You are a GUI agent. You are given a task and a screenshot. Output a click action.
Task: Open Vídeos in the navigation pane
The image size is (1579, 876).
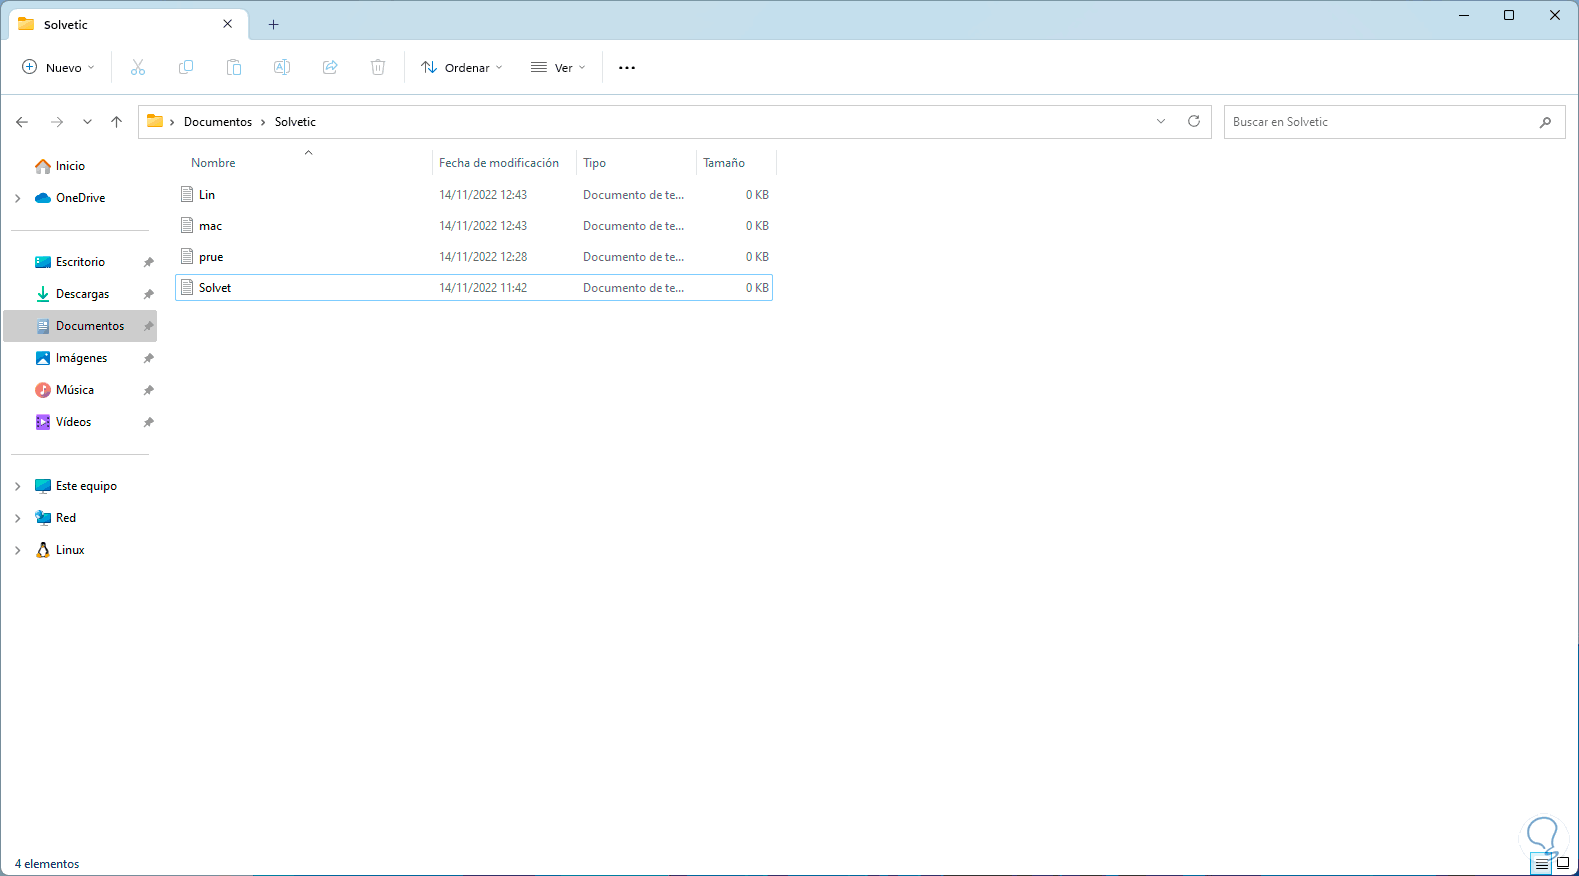point(73,422)
